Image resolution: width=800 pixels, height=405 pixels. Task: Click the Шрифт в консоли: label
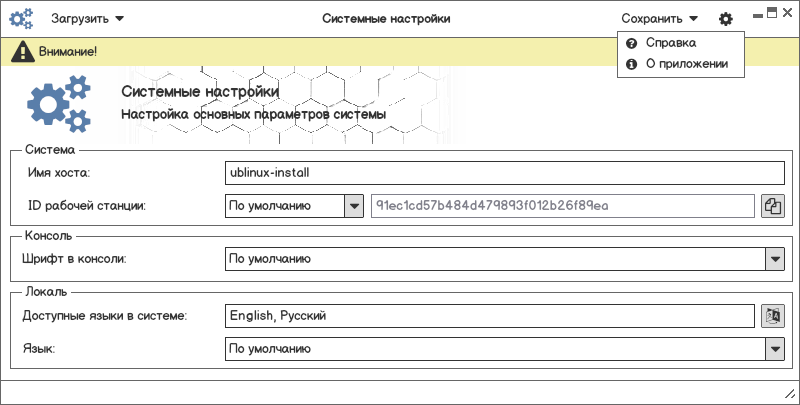(74, 259)
